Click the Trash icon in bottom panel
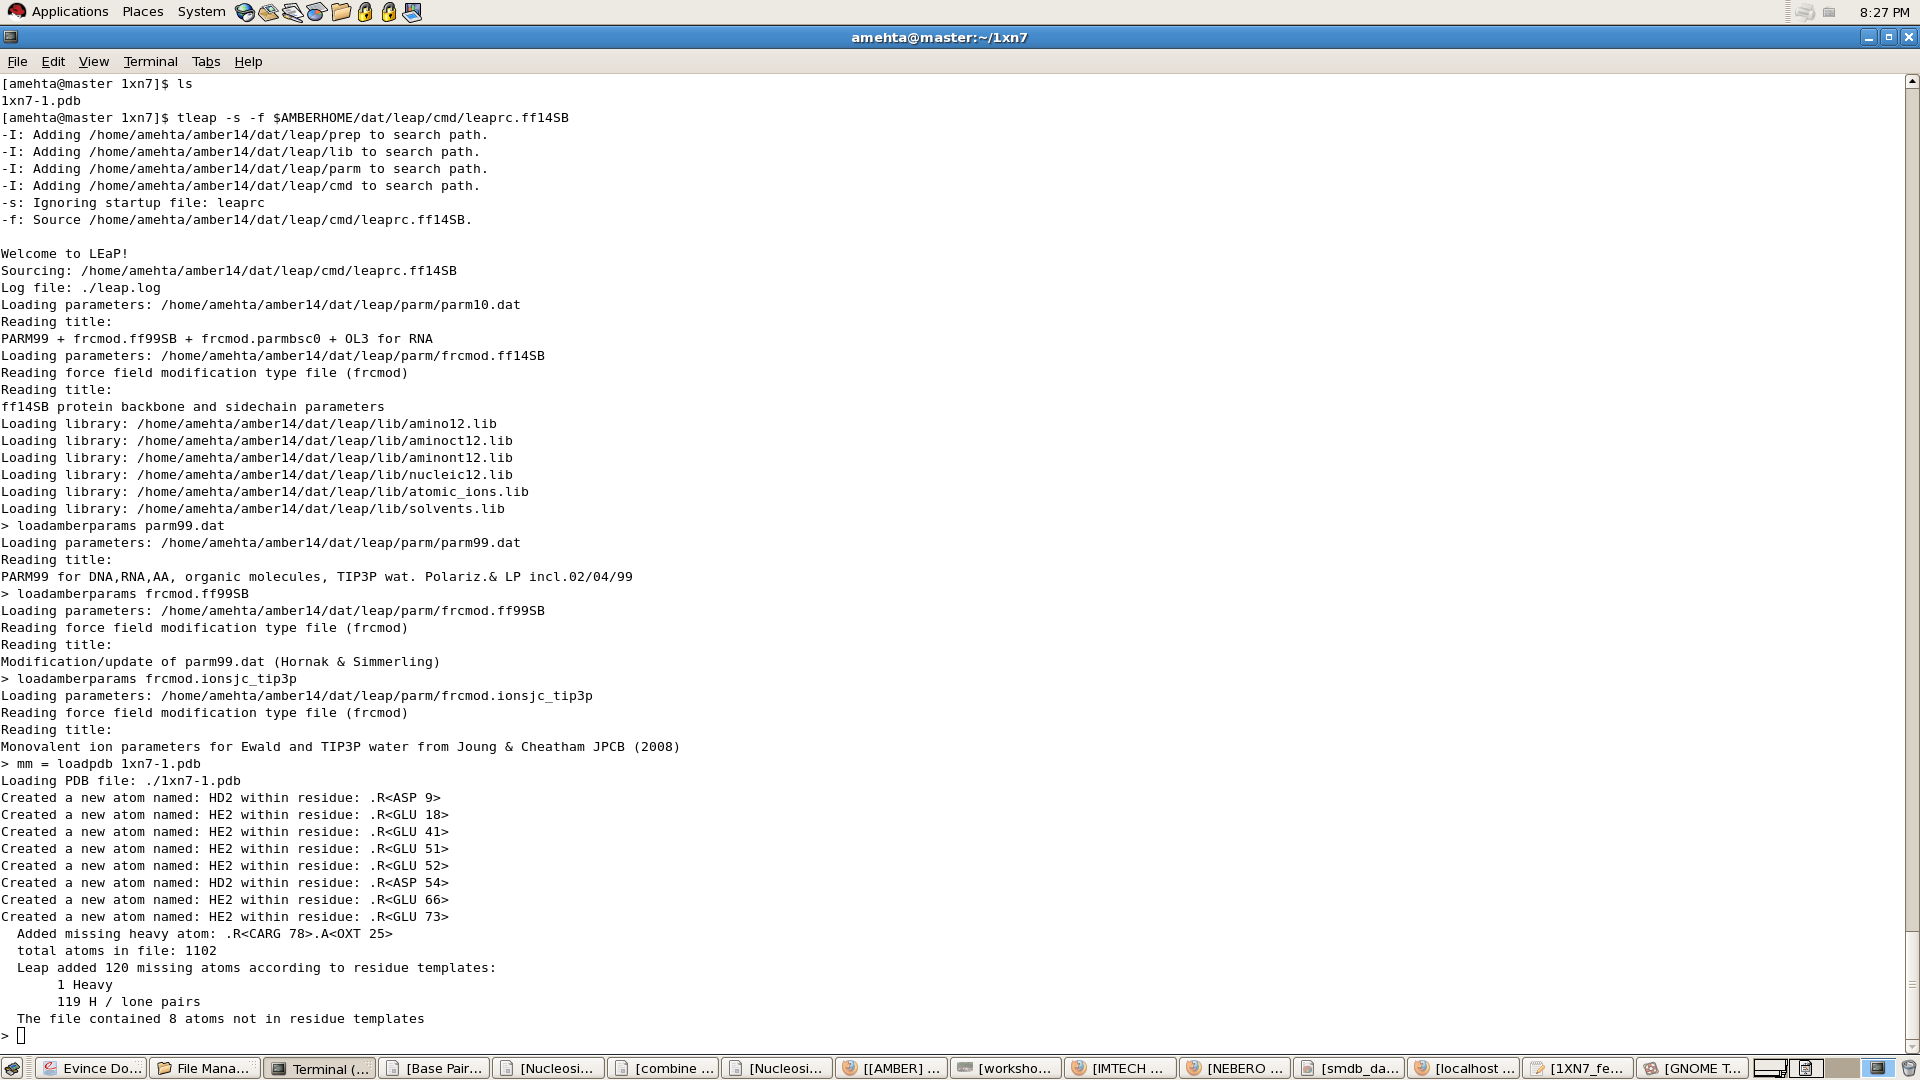 pos(1908,1068)
